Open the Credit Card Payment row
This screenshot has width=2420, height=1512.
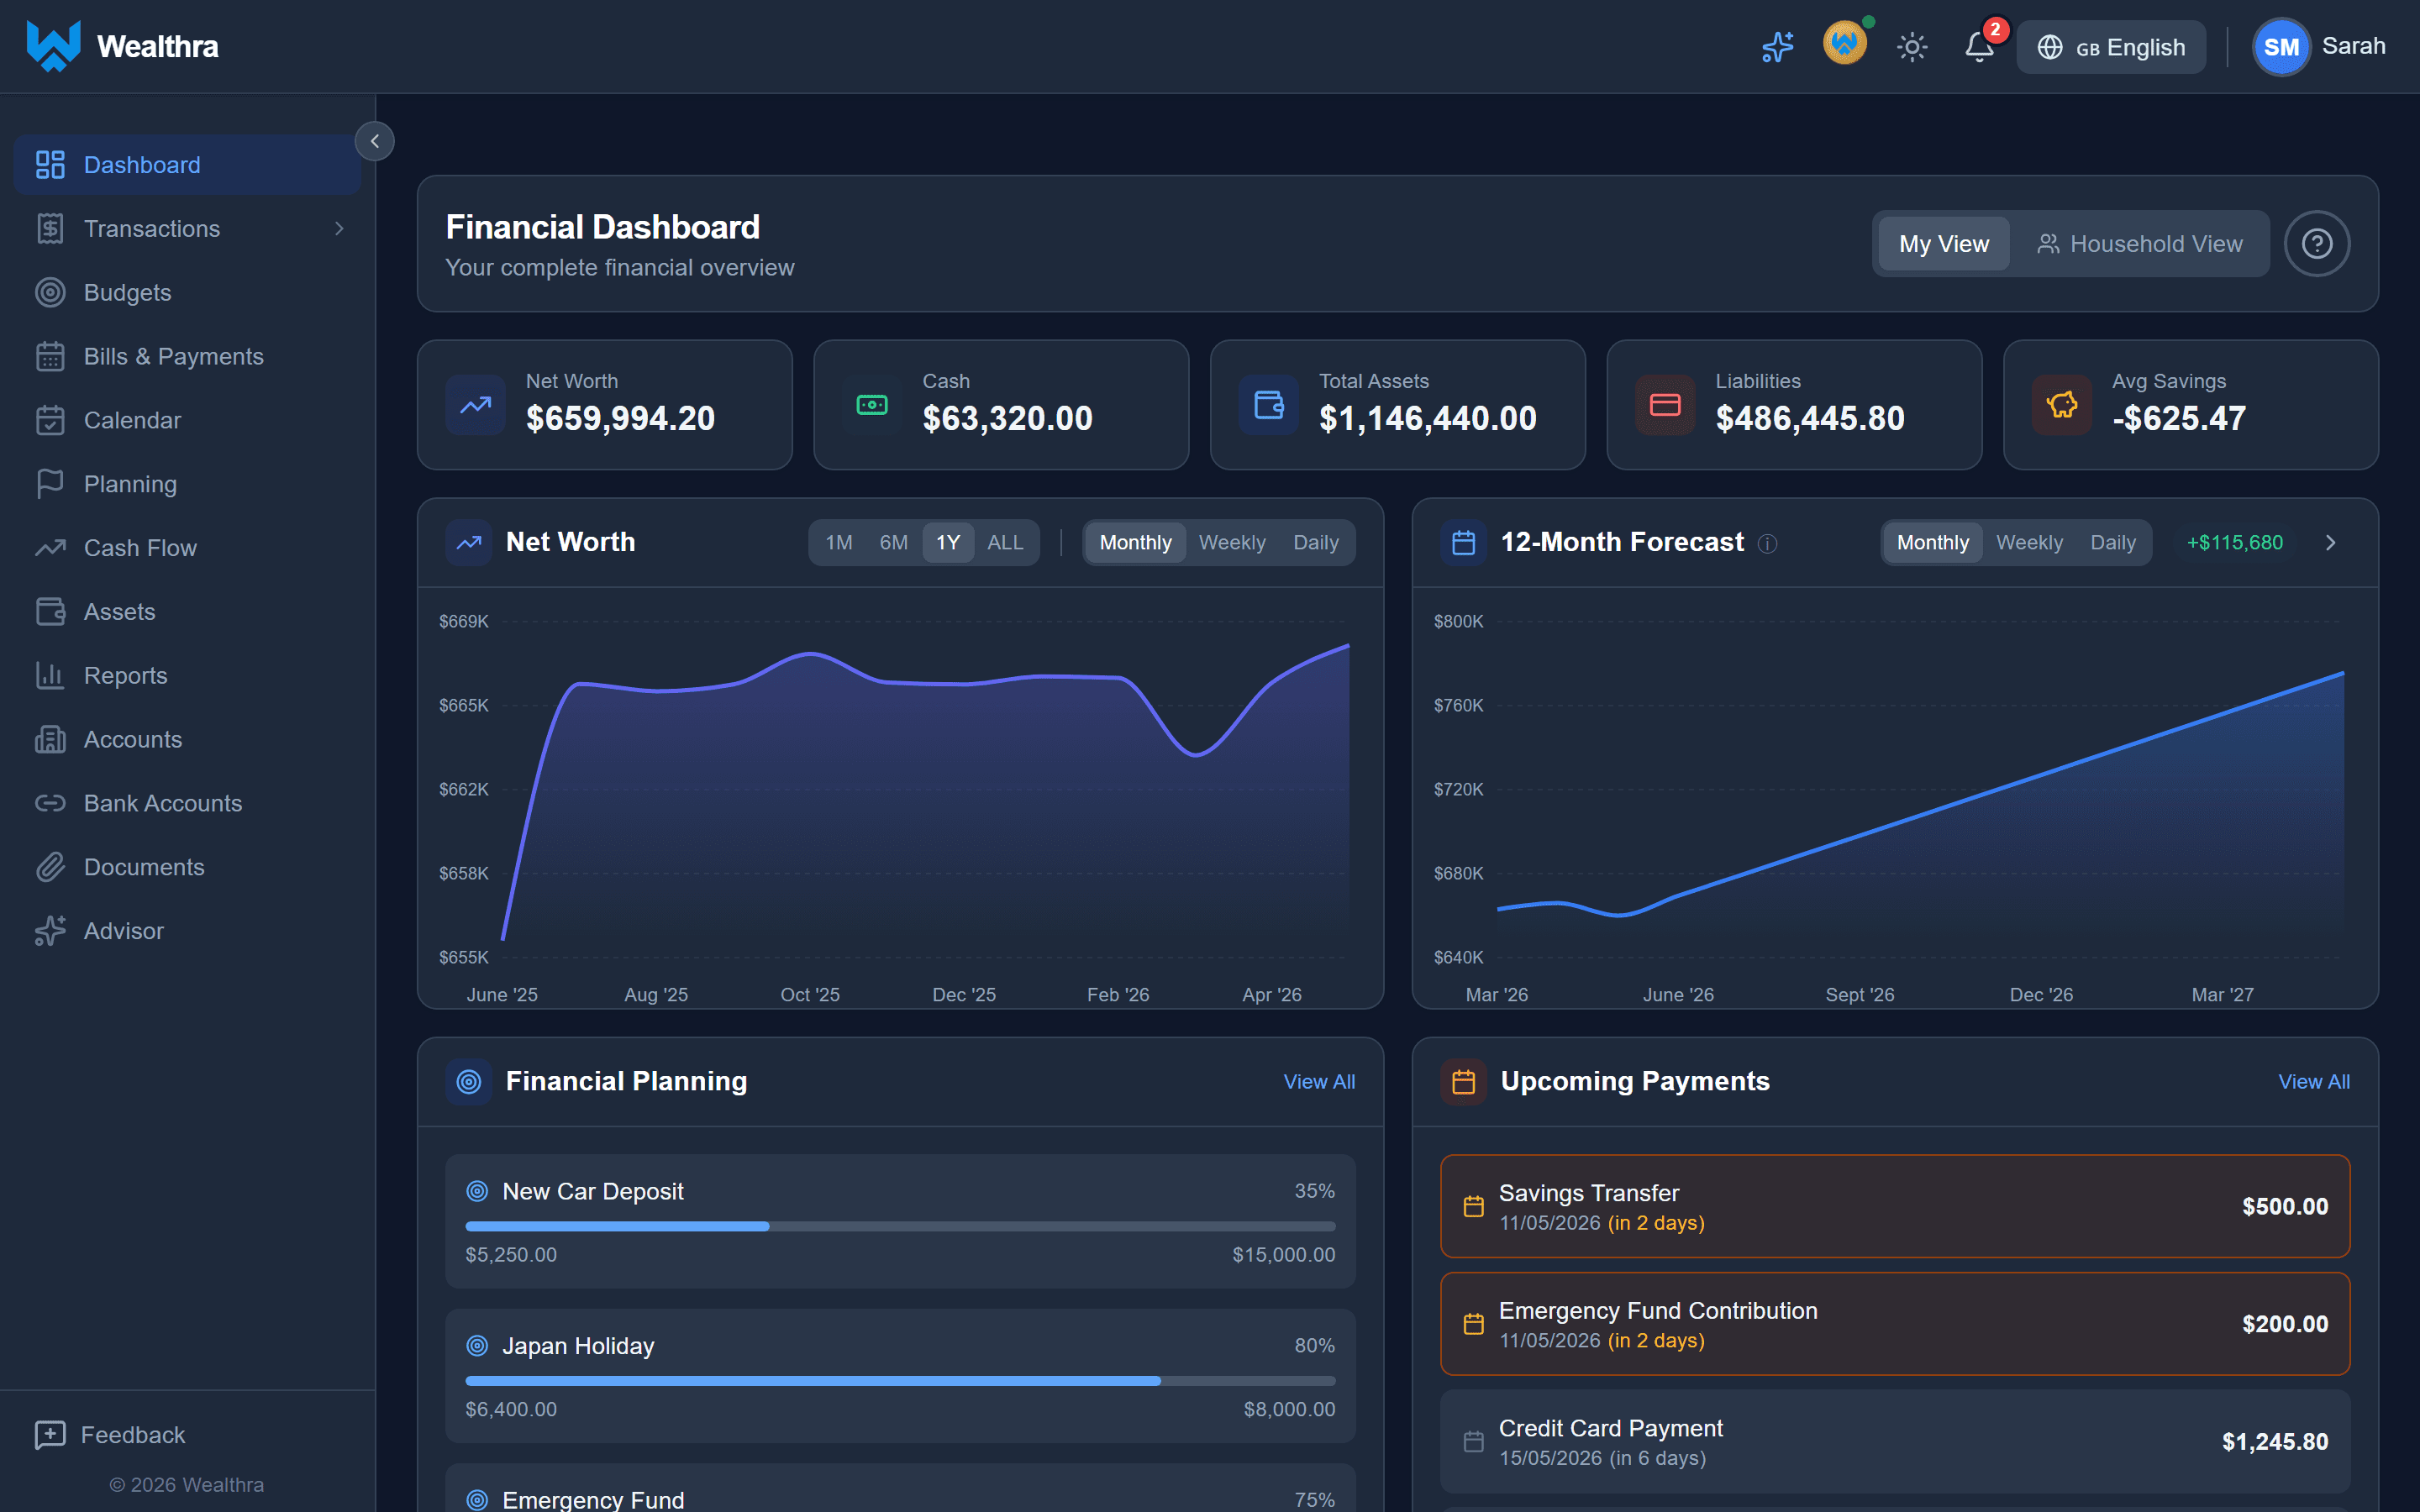click(1894, 1442)
